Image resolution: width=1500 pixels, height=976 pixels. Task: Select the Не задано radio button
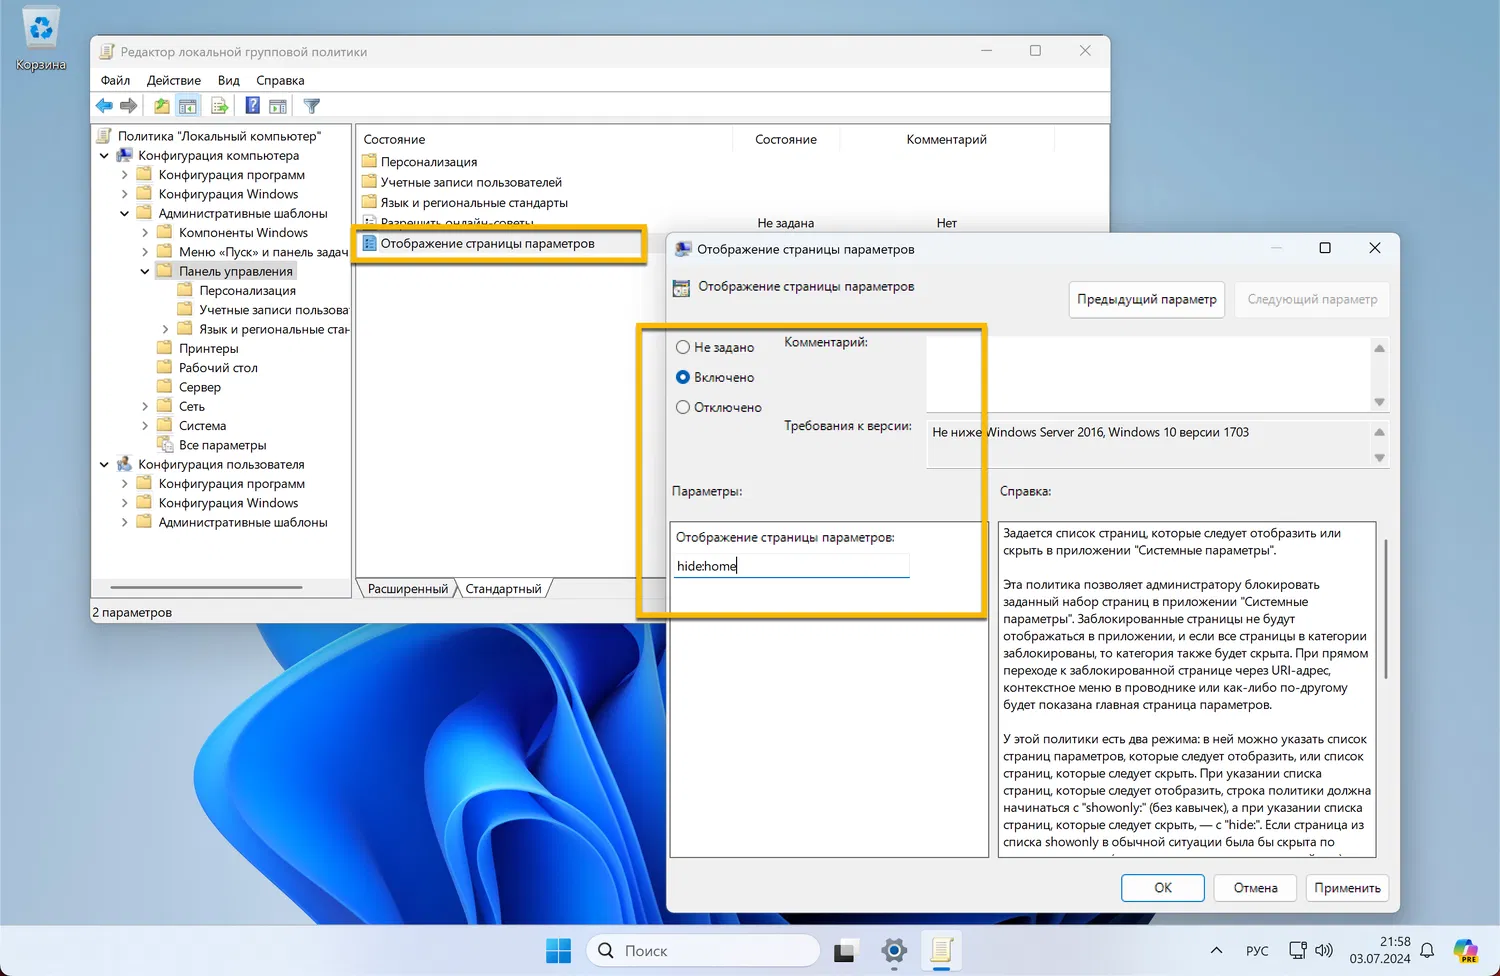pos(683,347)
